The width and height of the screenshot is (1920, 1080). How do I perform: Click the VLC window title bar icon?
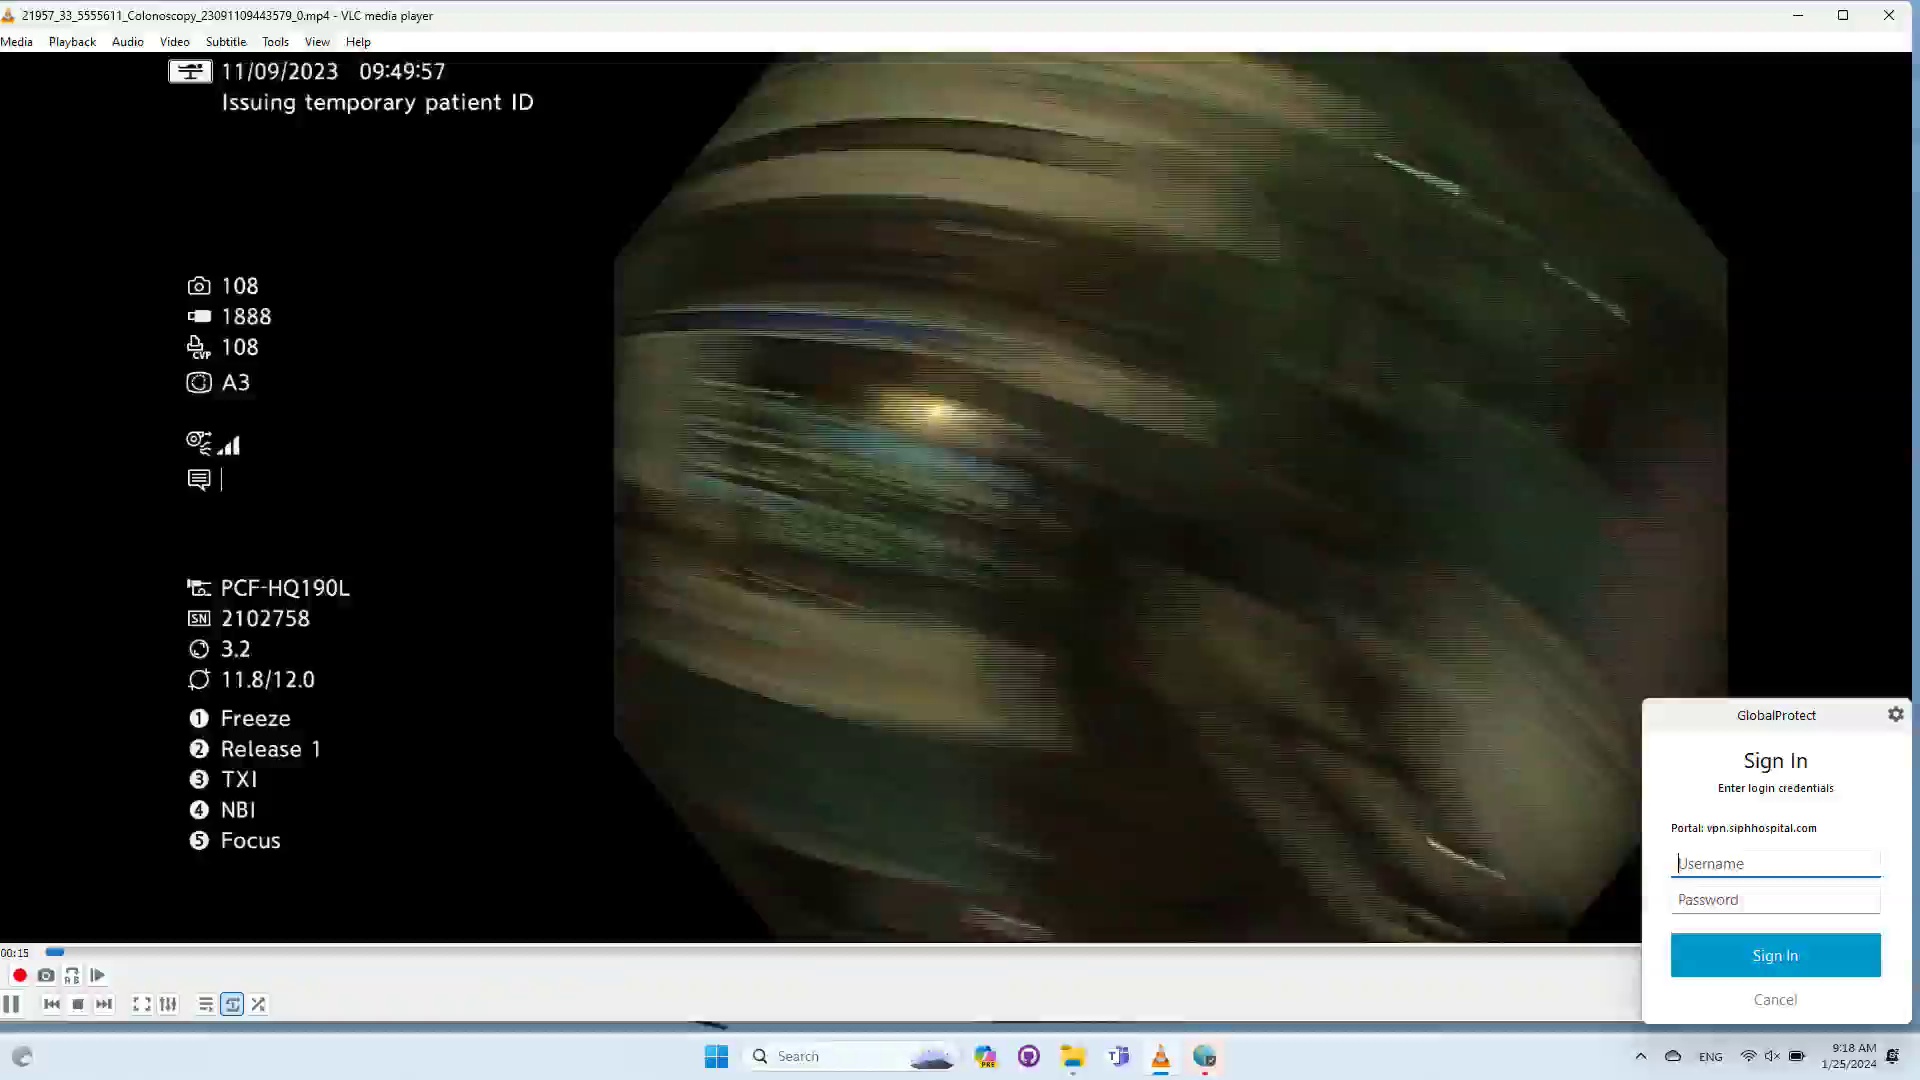[x=8, y=15]
